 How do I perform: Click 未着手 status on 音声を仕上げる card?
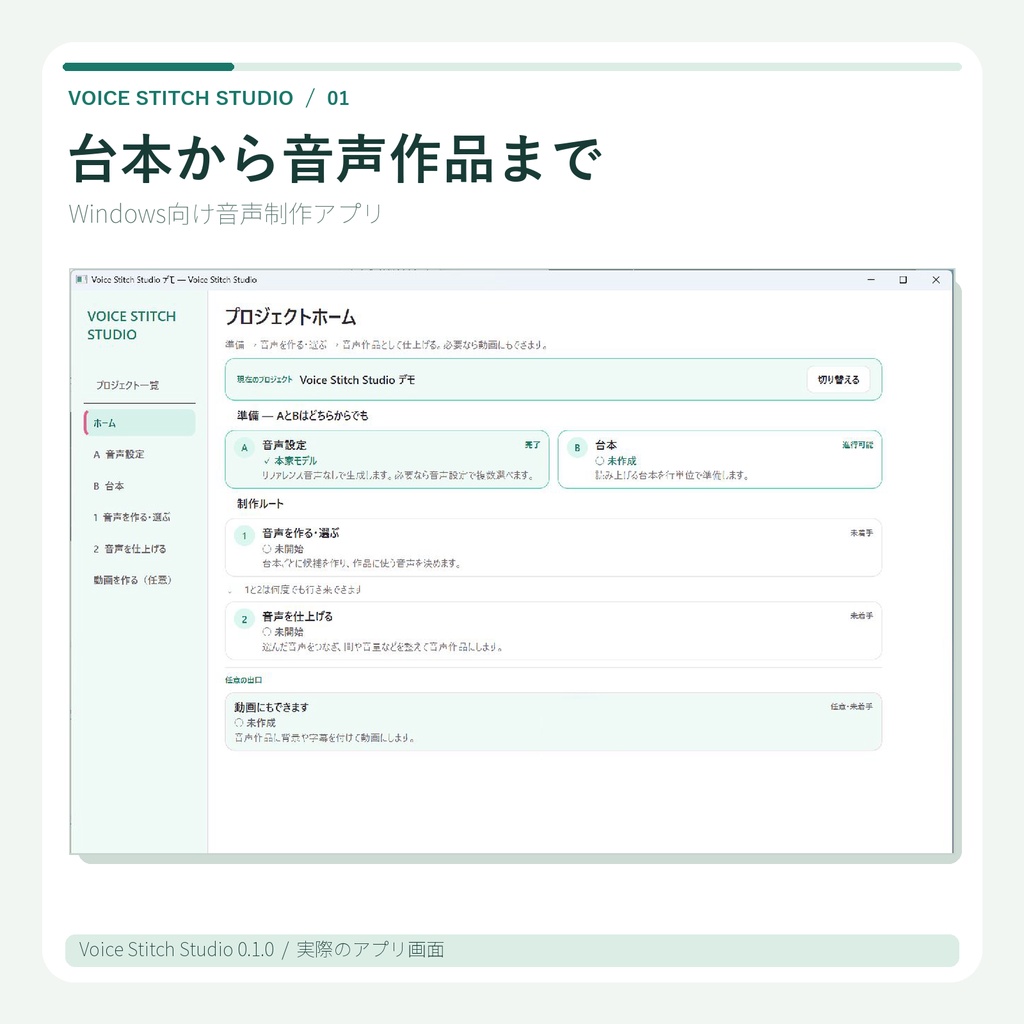pos(861,615)
